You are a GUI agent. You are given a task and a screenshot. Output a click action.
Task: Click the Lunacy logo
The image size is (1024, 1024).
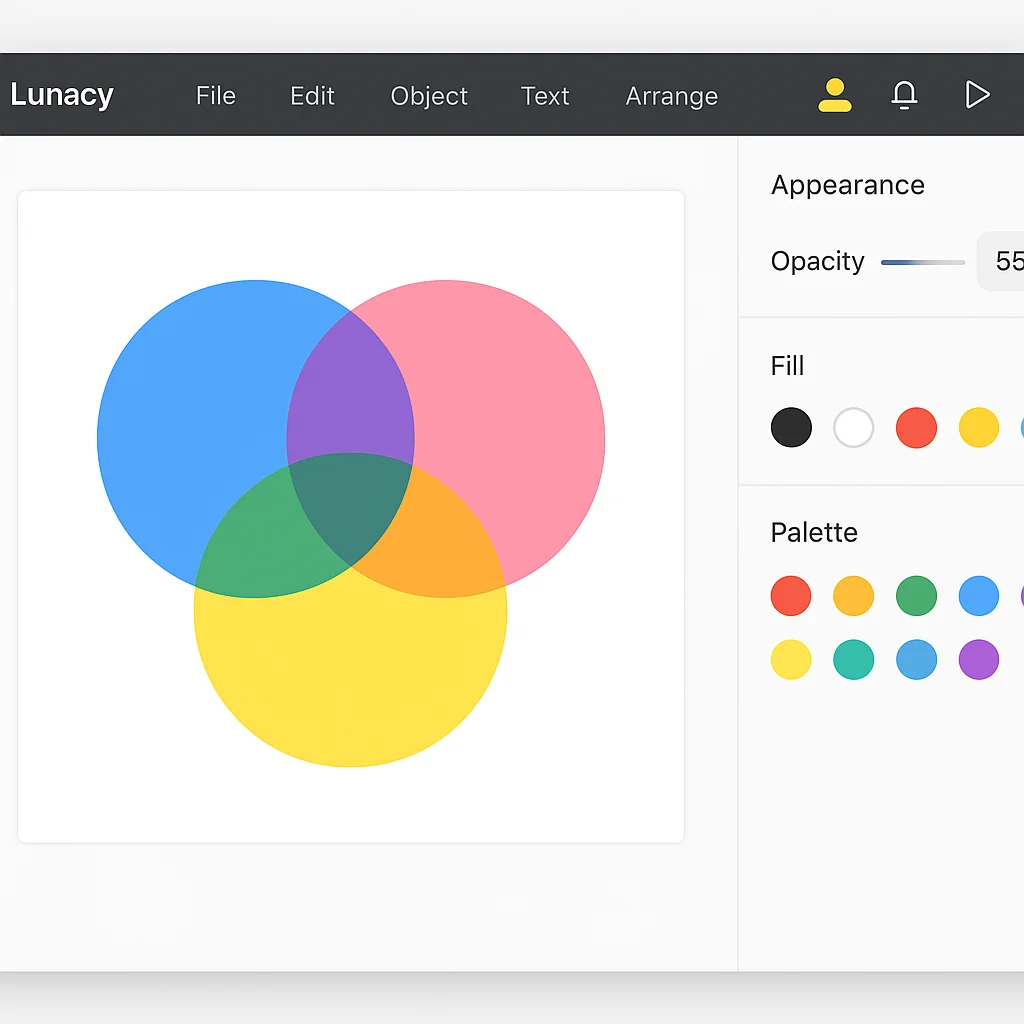(62, 95)
